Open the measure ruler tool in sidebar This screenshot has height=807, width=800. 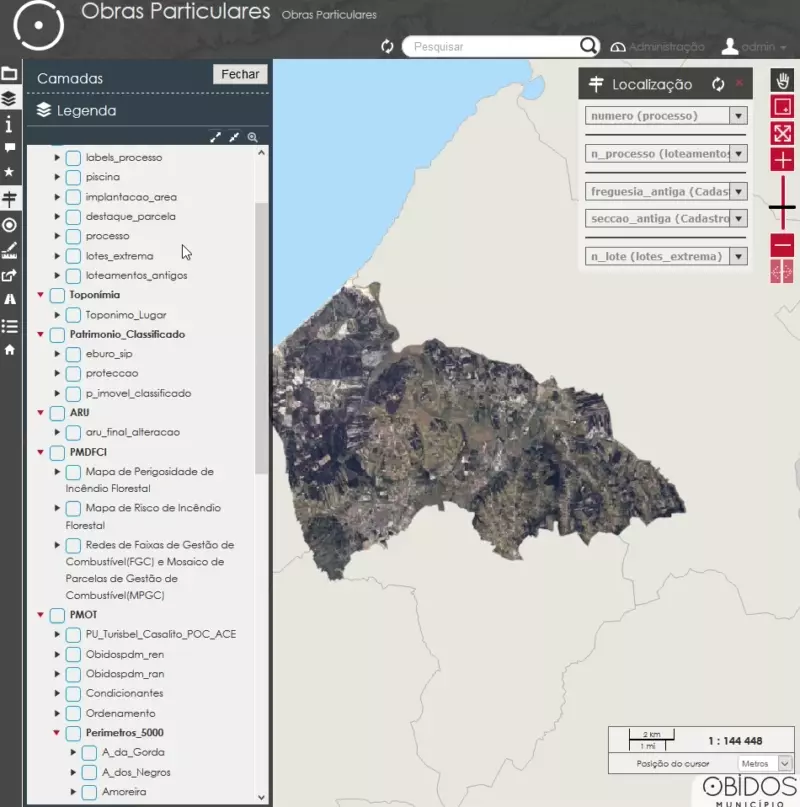pos(10,250)
